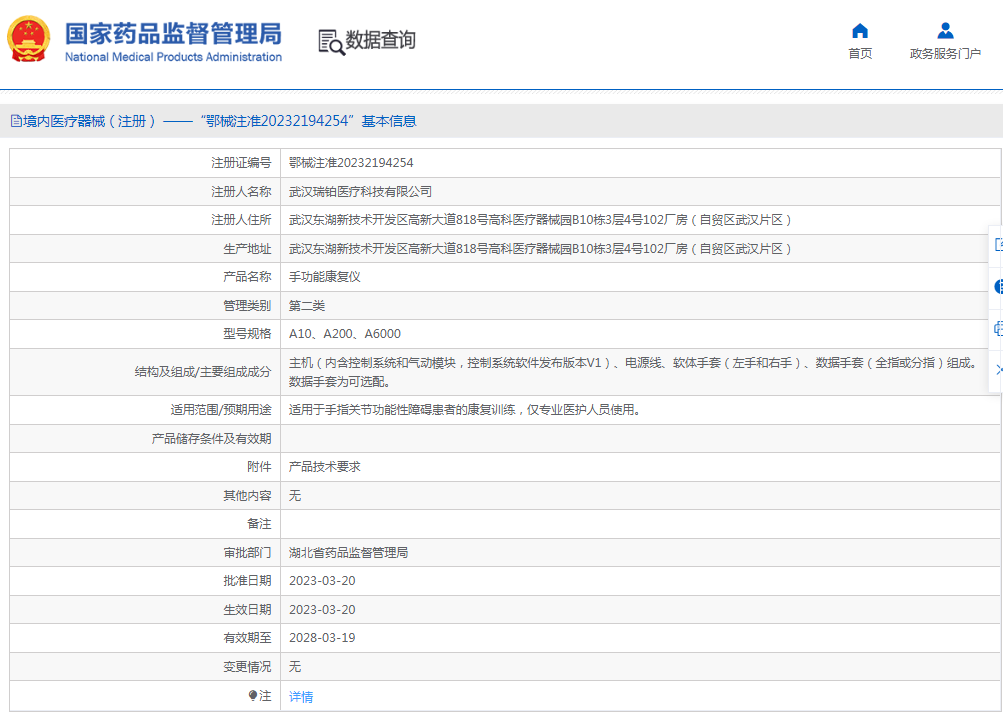Open the 详情 link
The width and height of the screenshot is (1003, 720).
[x=301, y=697]
